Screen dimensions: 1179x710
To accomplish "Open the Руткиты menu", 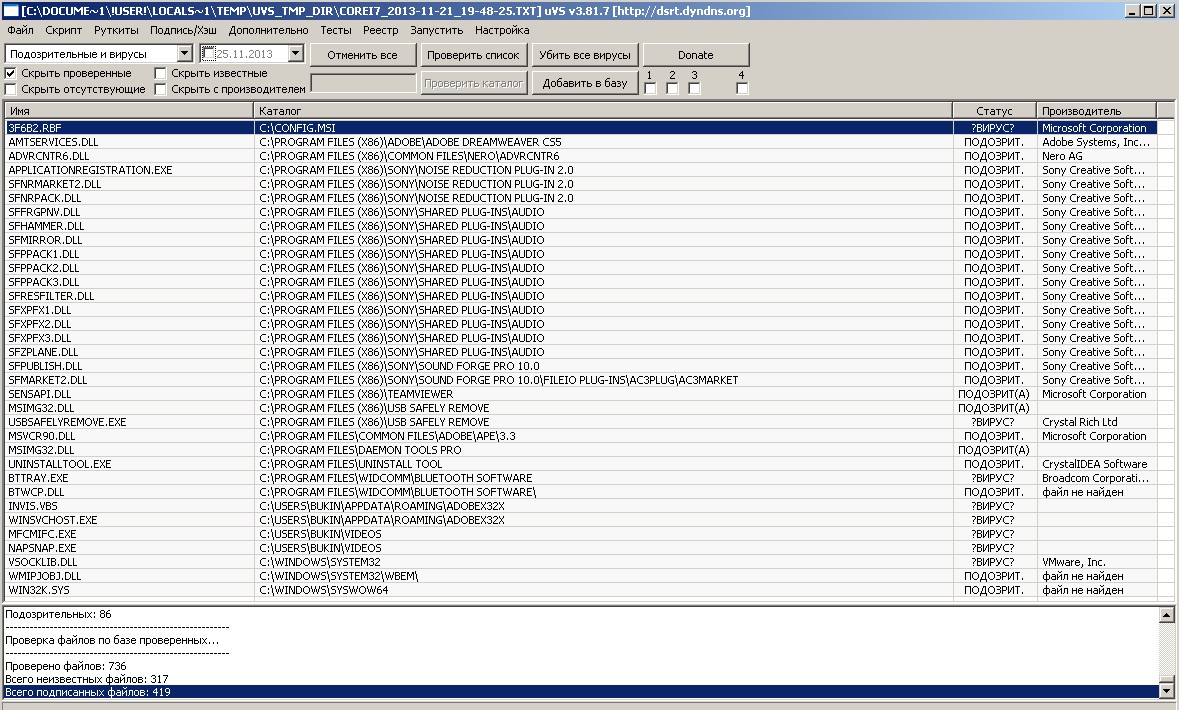I will pyautogui.click(x=116, y=30).
